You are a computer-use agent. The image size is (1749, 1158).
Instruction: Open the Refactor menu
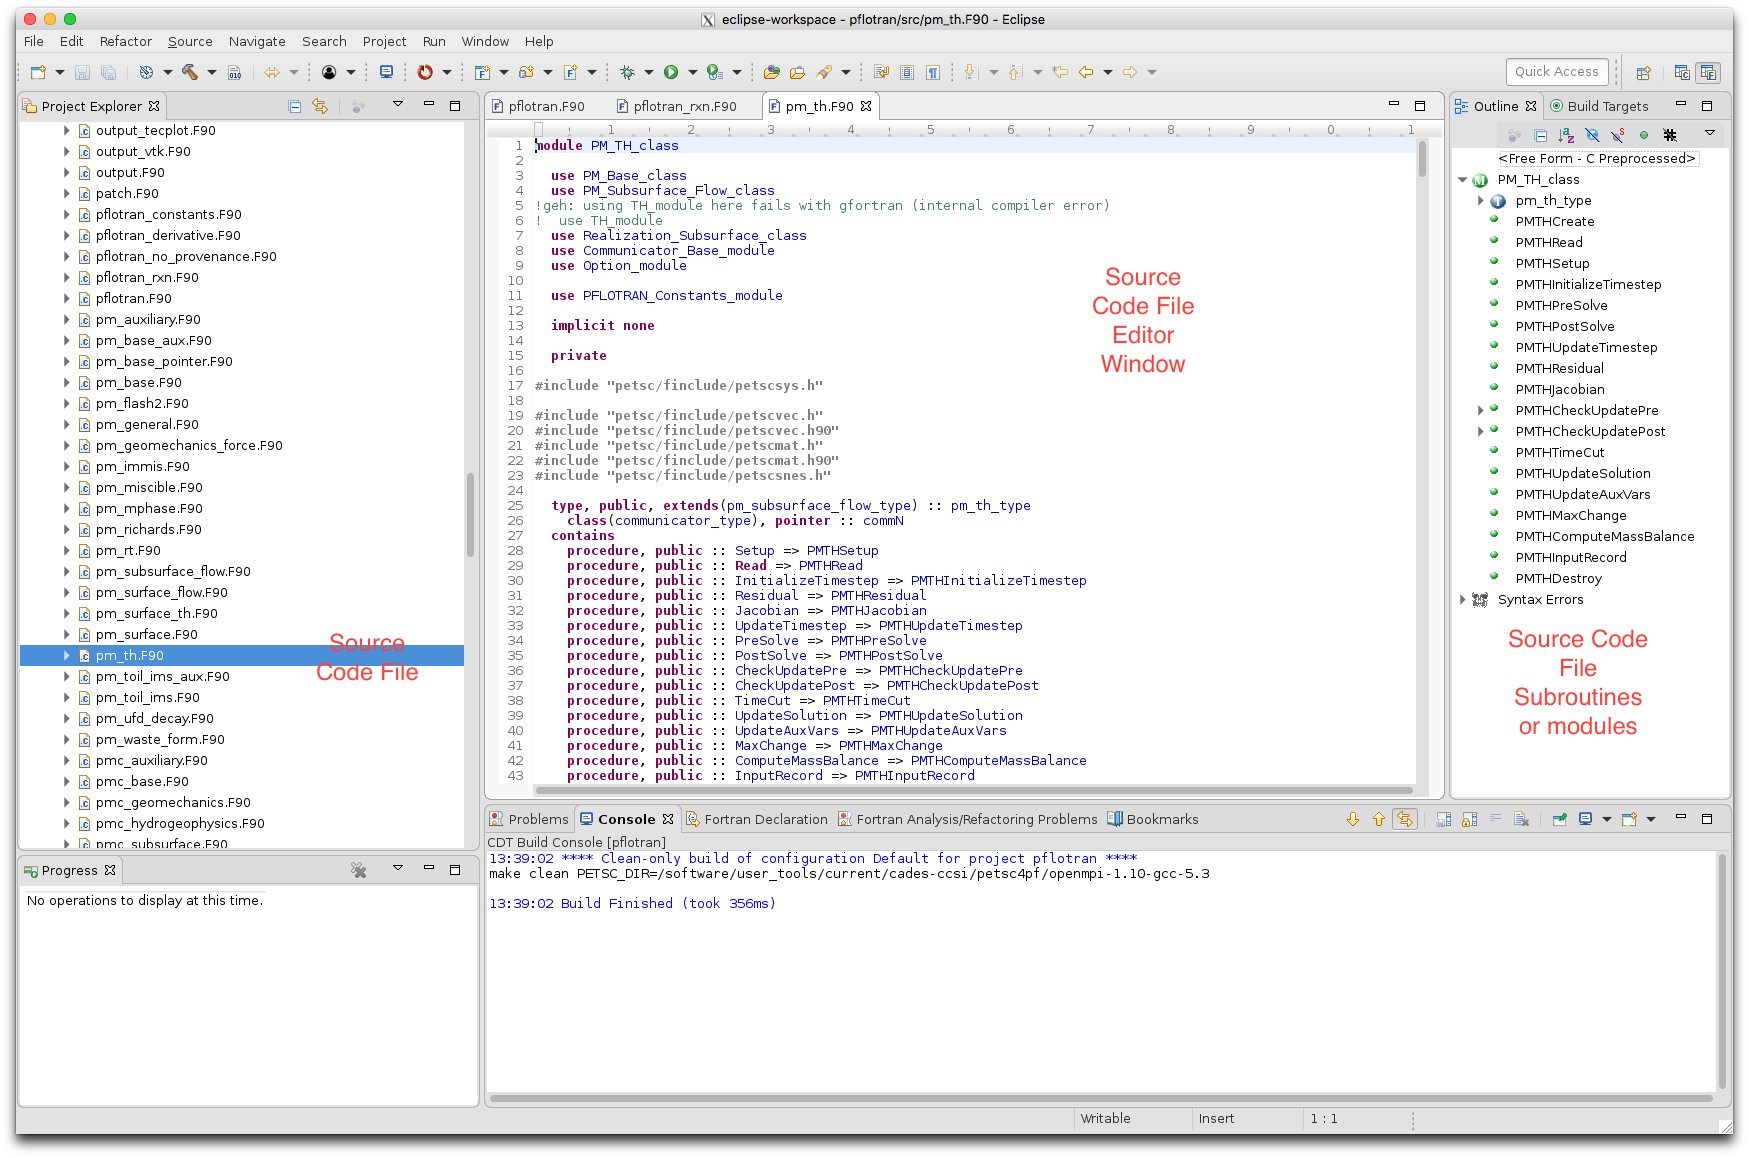click(125, 41)
